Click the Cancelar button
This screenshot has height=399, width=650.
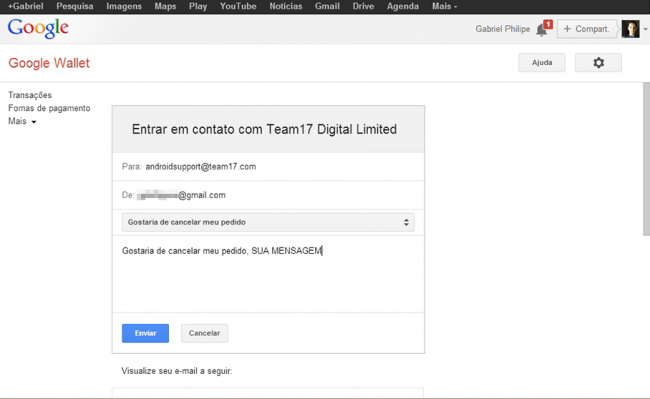click(204, 333)
